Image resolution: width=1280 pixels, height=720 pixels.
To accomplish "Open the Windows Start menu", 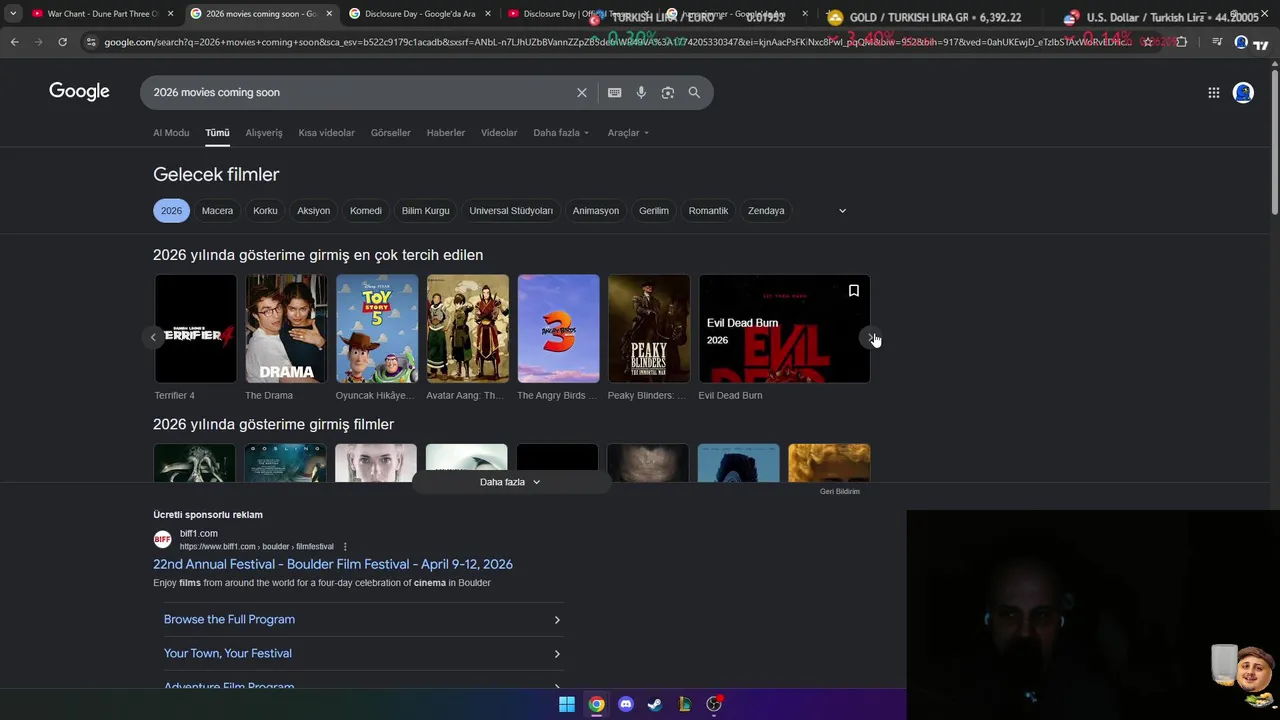I will pyautogui.click(x=567, y=704).
